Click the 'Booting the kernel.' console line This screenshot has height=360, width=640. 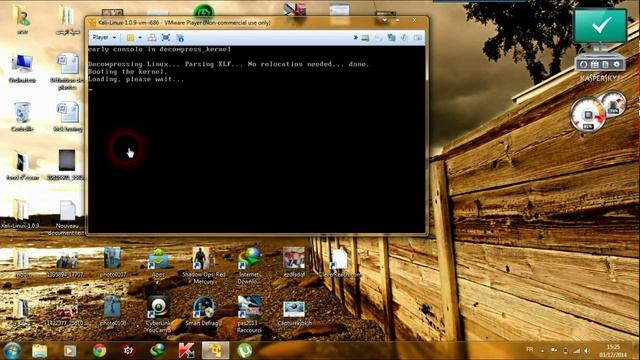point(127,71)
